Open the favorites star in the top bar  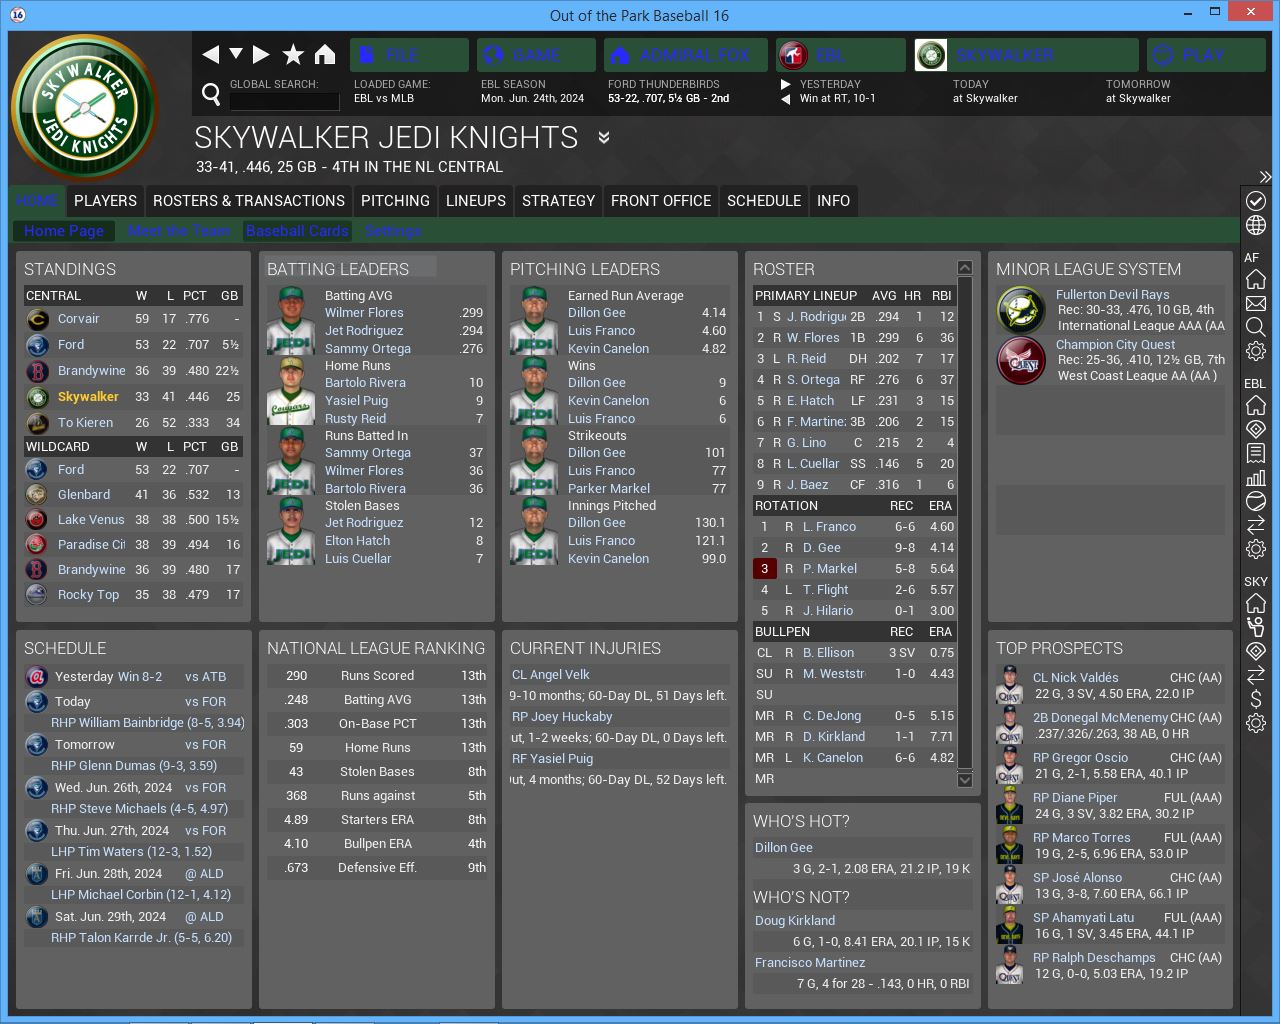tap(293, 54)
